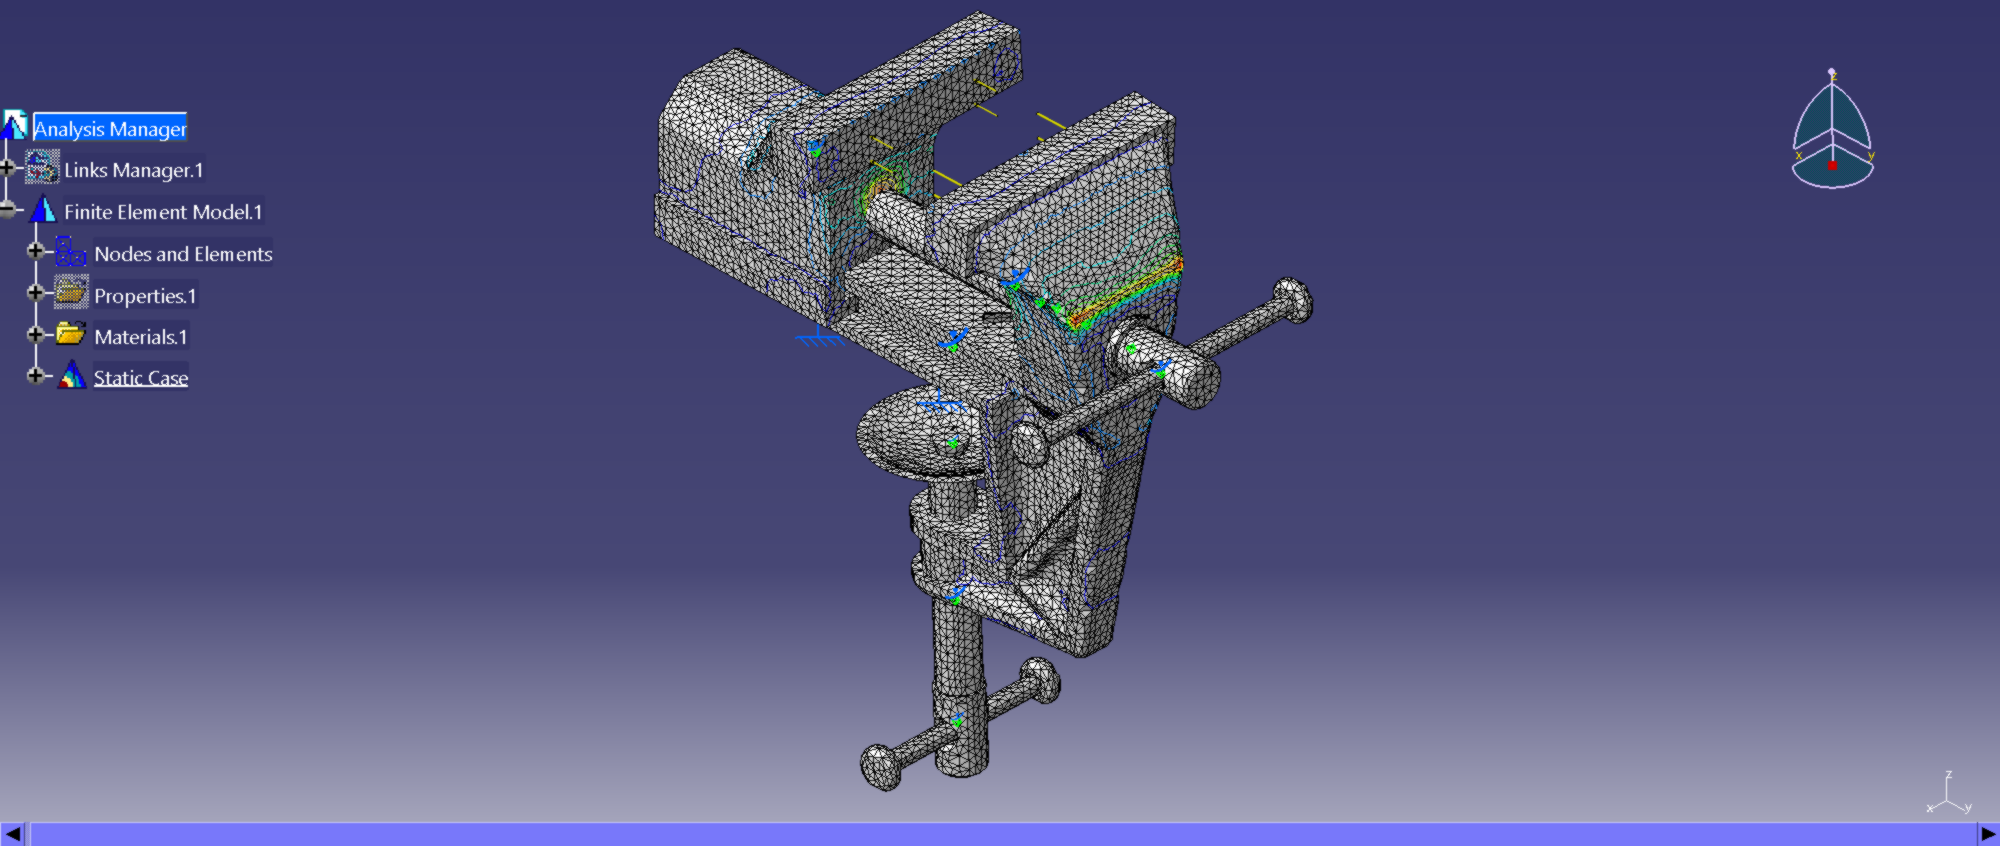Click the Analysis Manager root icon
This screenshot has height=846, width=2000.
coord(13,125)
